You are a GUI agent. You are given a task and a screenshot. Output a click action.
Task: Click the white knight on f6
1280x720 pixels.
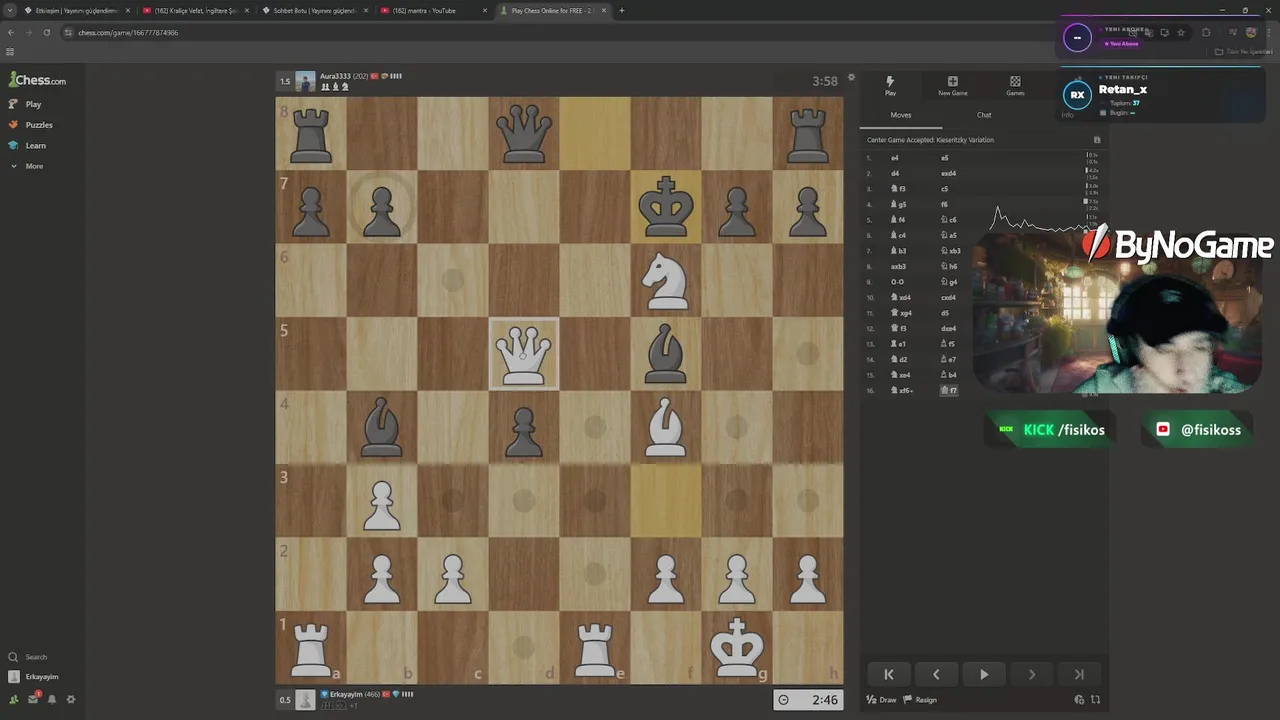point(666,281)
